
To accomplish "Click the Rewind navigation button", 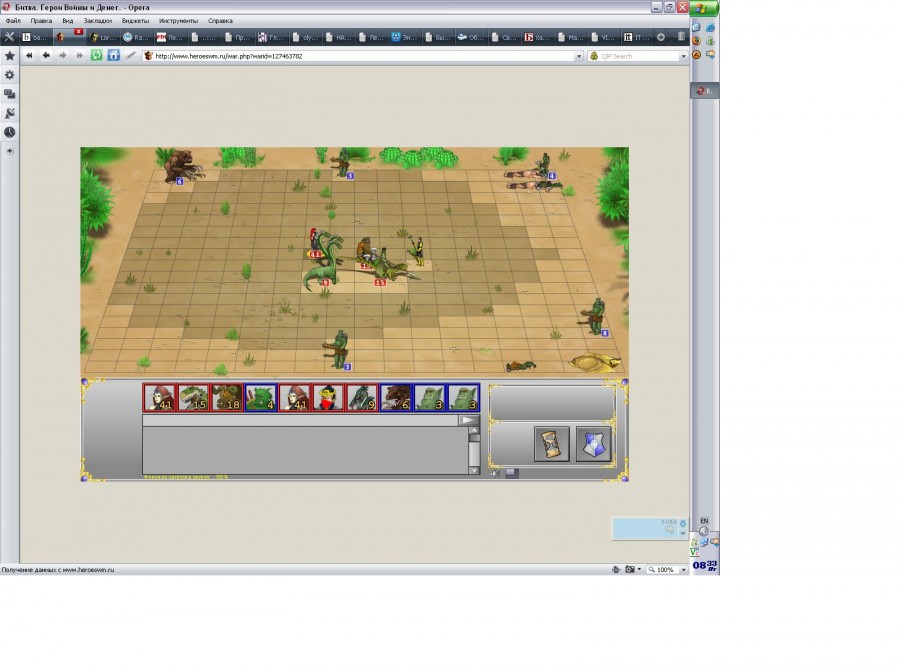I will 29,56.
